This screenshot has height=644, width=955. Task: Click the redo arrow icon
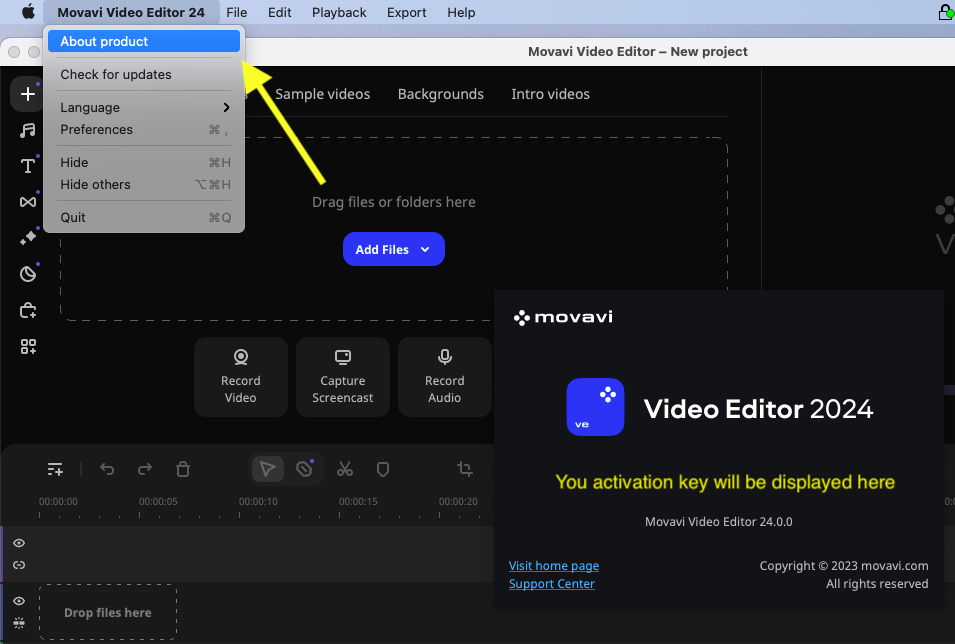click(x=145, y=469)
